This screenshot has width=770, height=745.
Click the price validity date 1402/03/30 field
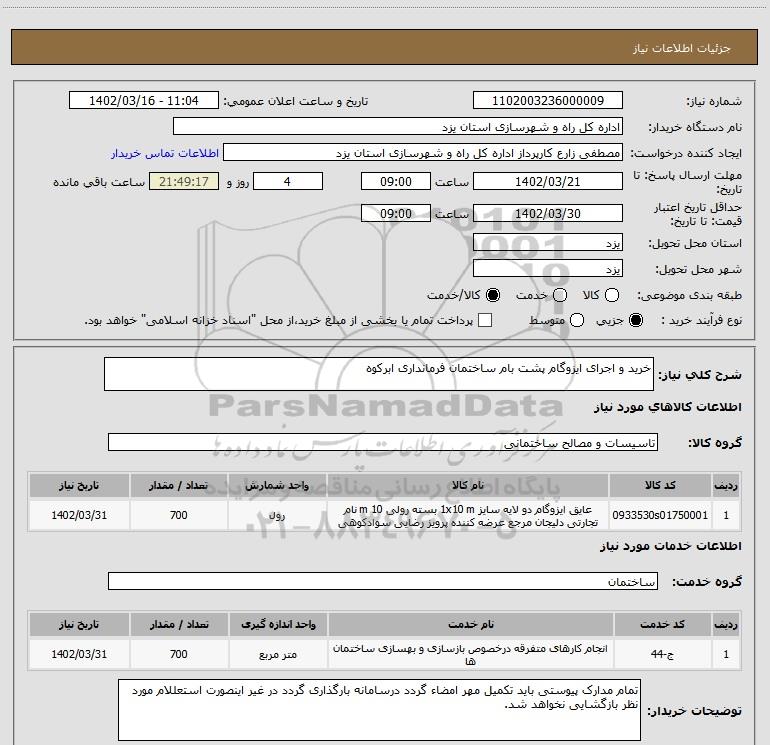coord(548,213)
